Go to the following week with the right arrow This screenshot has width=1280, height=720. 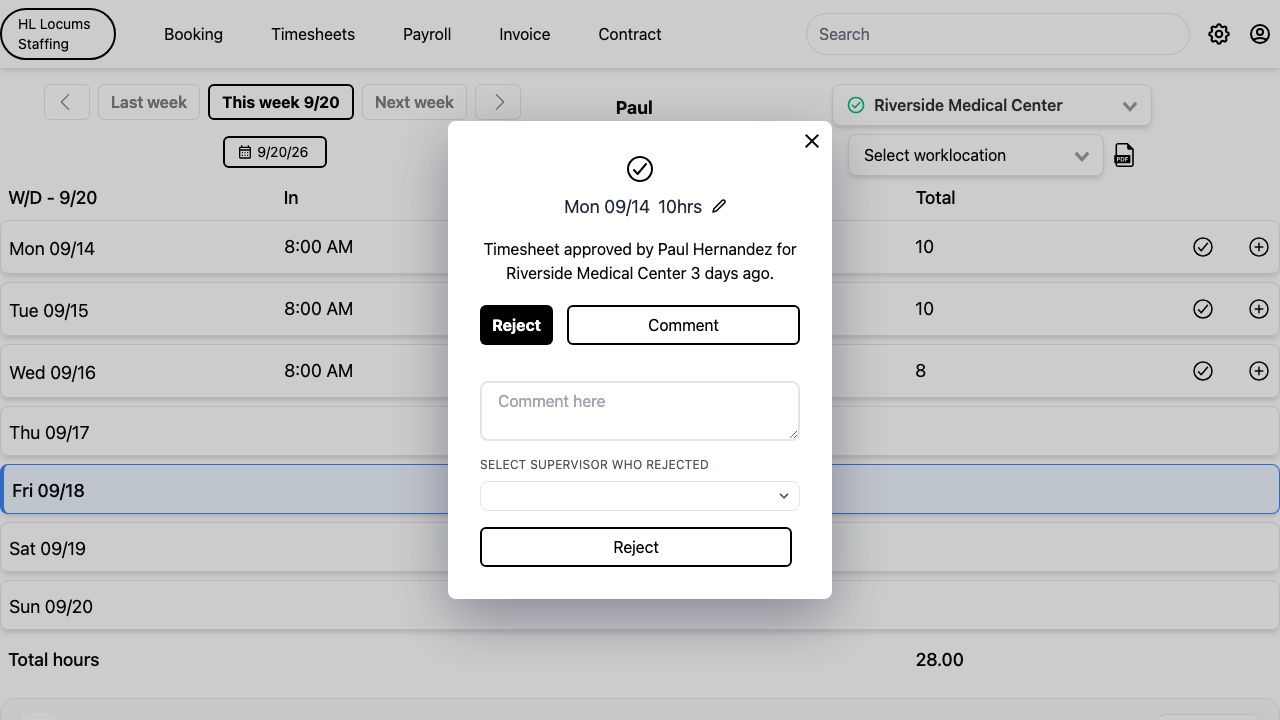498,102
